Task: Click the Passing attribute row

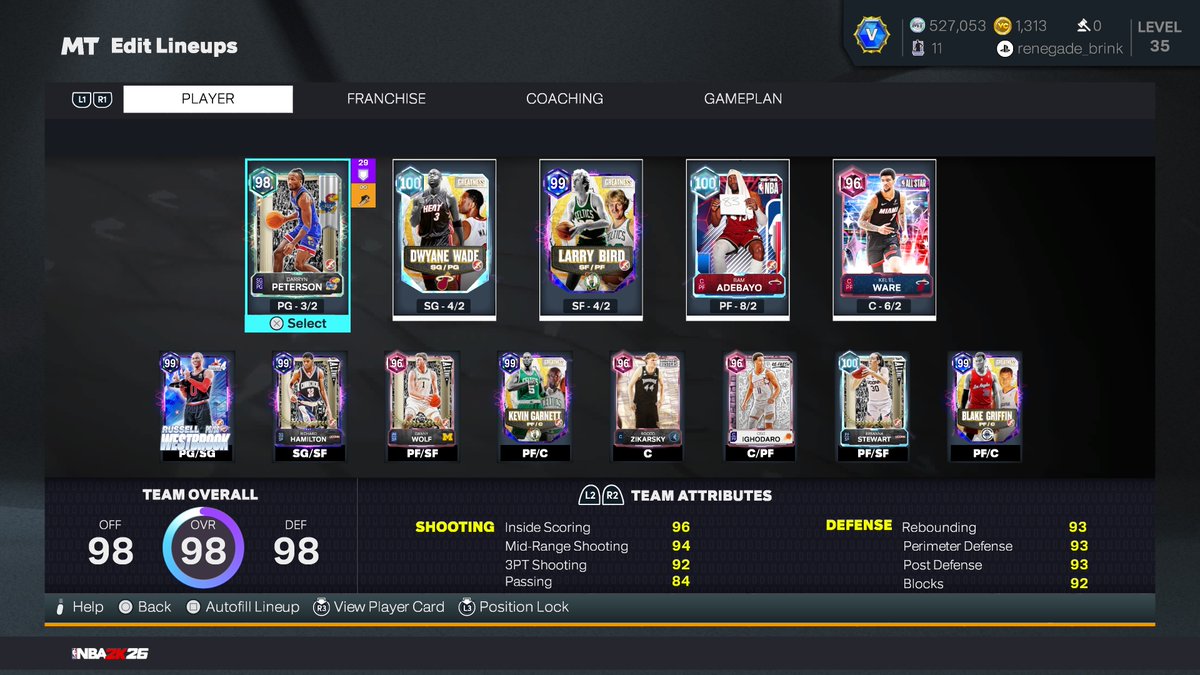Action: tap(597, 582)
